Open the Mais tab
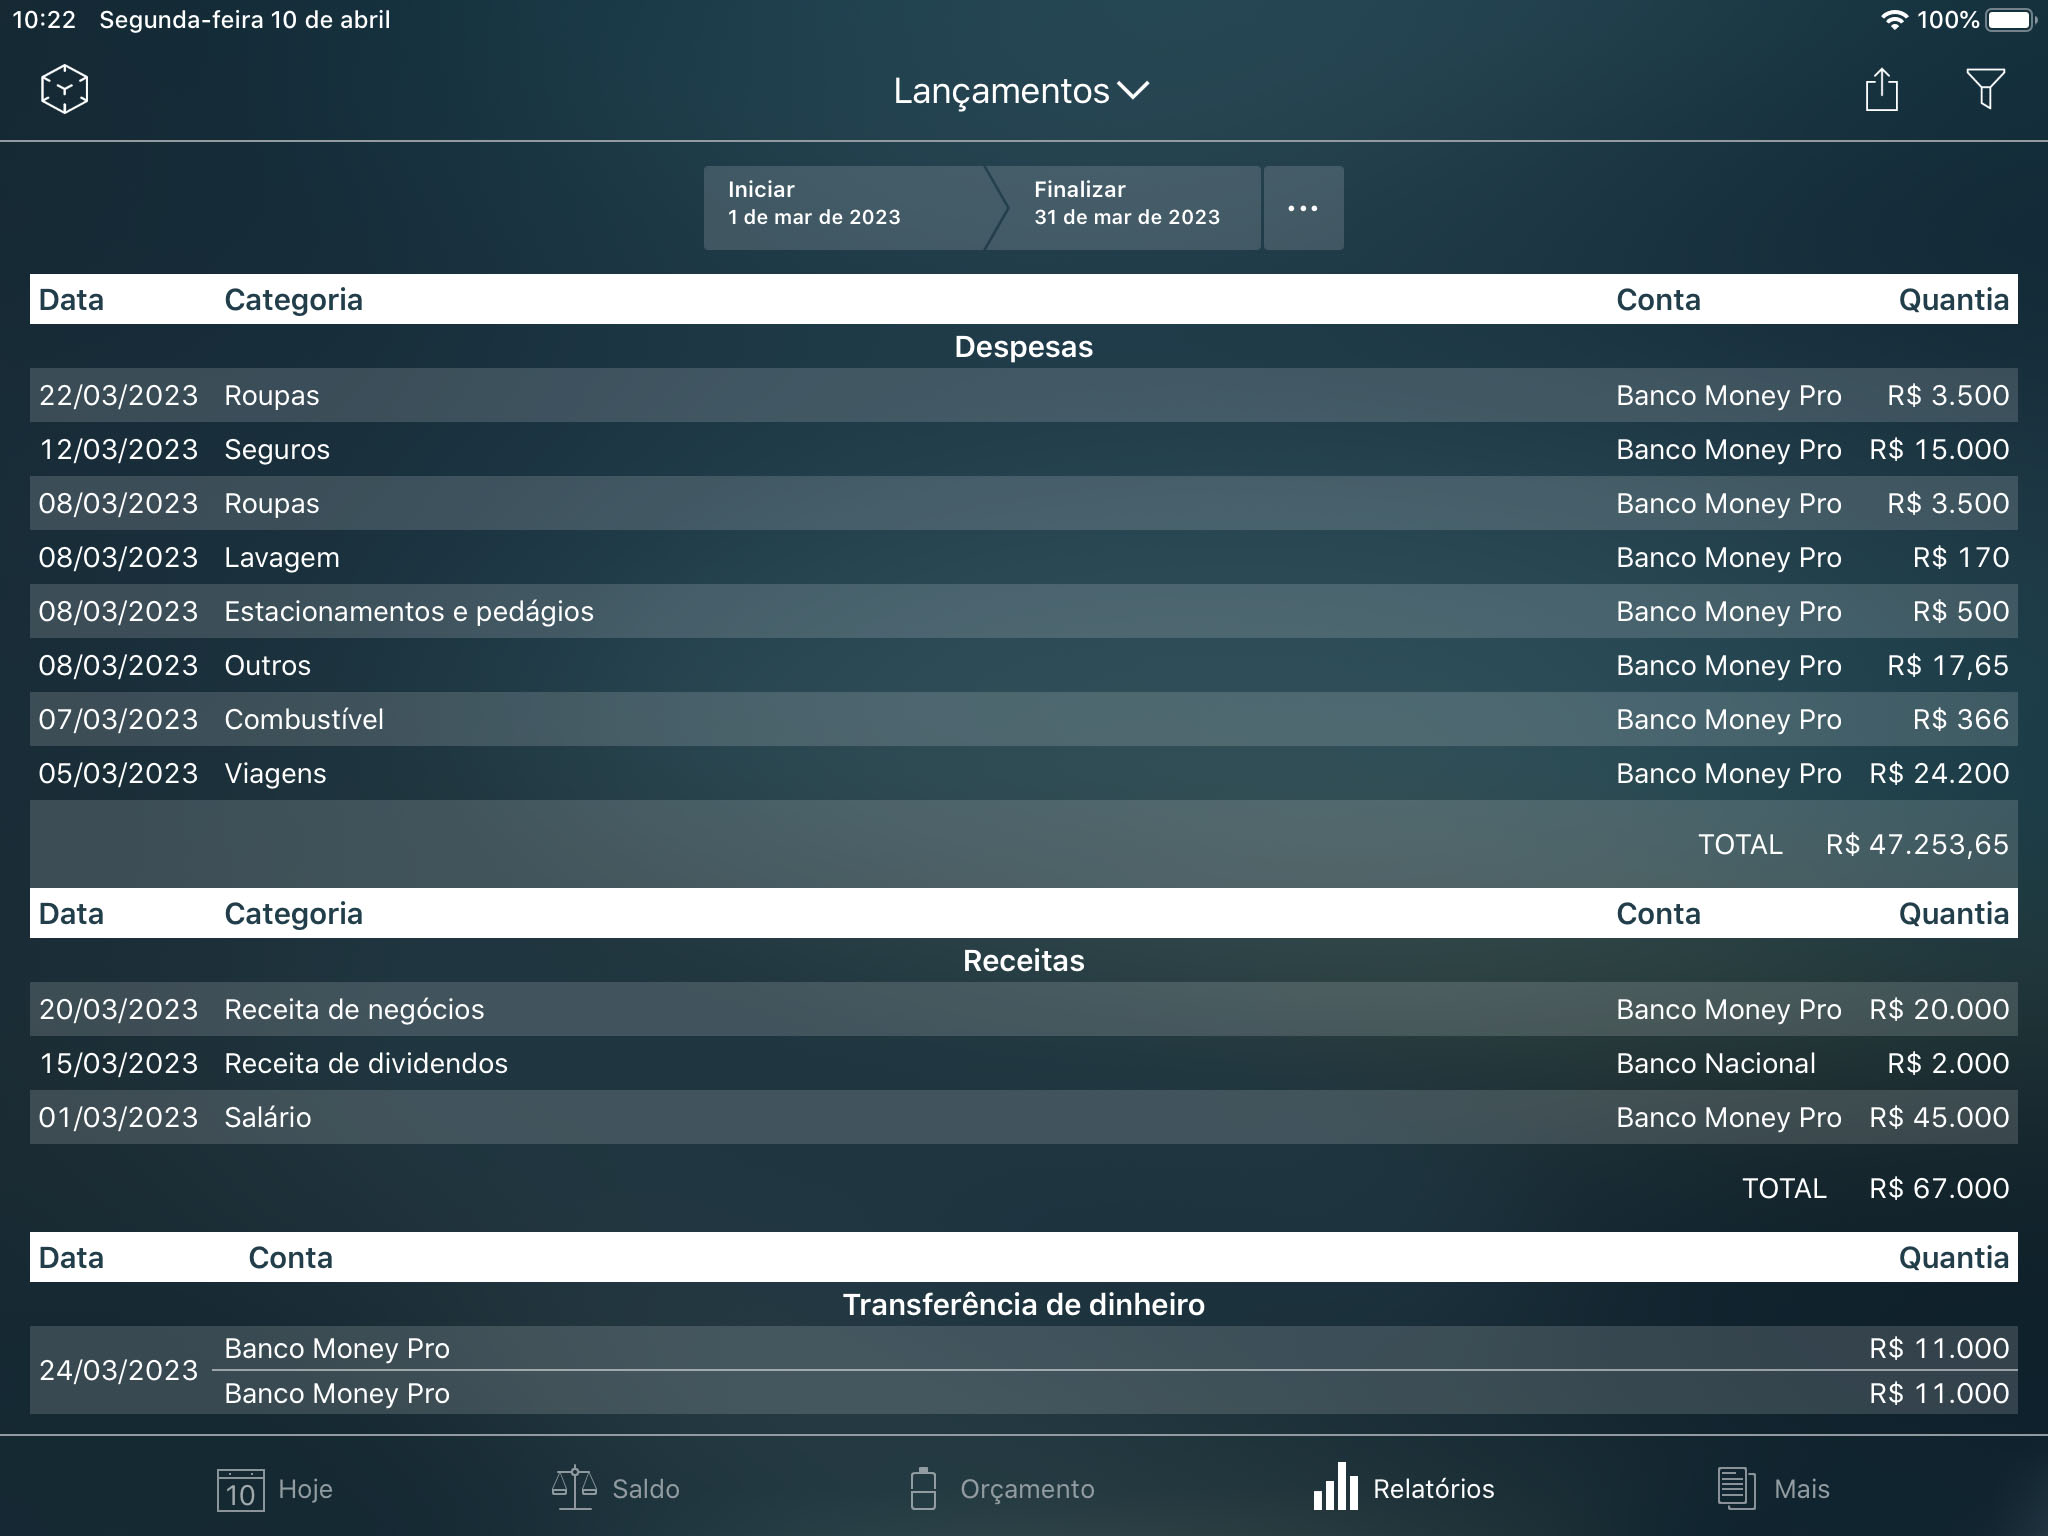Screen dimensions: 2048x1536 pyautogui.click(x=1773, y=1489)
